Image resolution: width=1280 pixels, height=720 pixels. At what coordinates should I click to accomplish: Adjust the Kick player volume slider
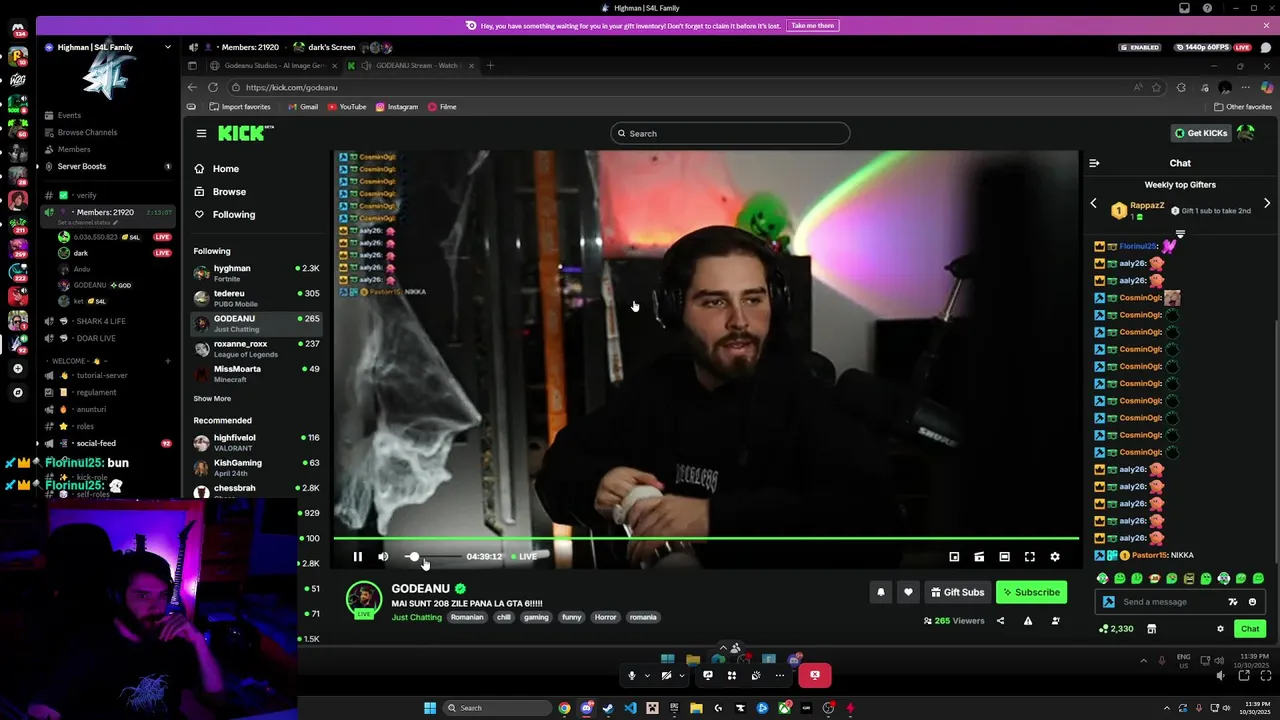(434, 557)
